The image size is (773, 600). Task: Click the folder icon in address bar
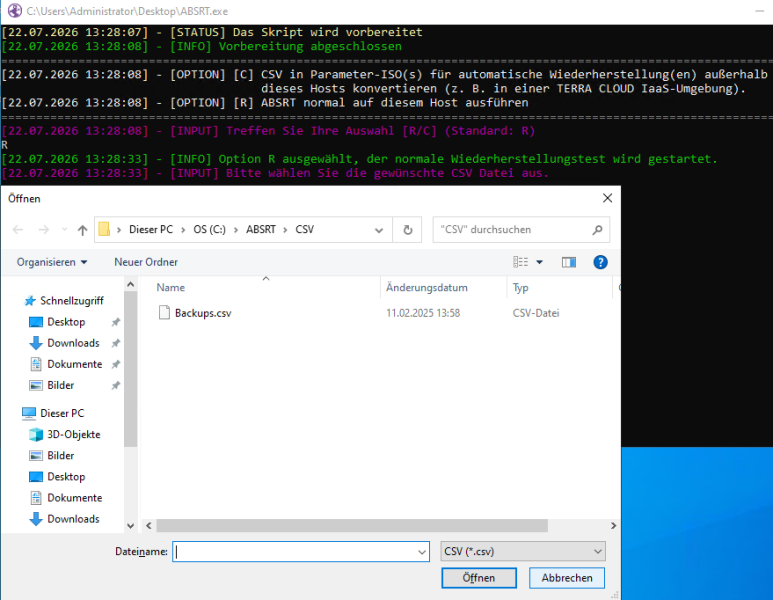pos(104,229)
